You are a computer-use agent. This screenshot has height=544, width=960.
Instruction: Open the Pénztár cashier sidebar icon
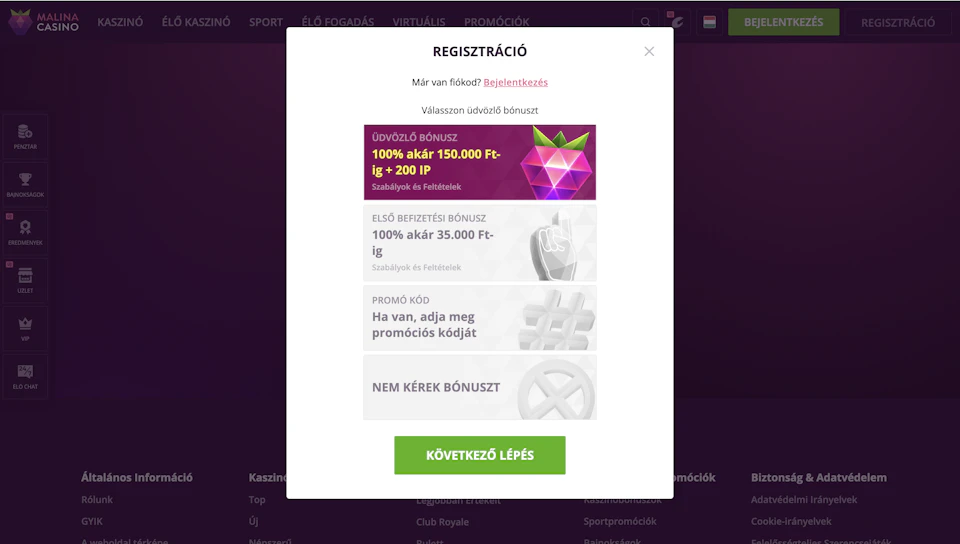(25, 137)
